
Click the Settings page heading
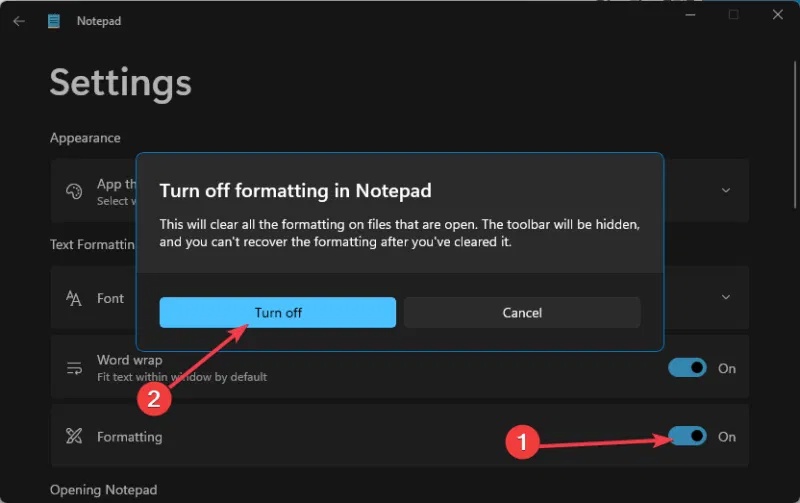[120, 82]
